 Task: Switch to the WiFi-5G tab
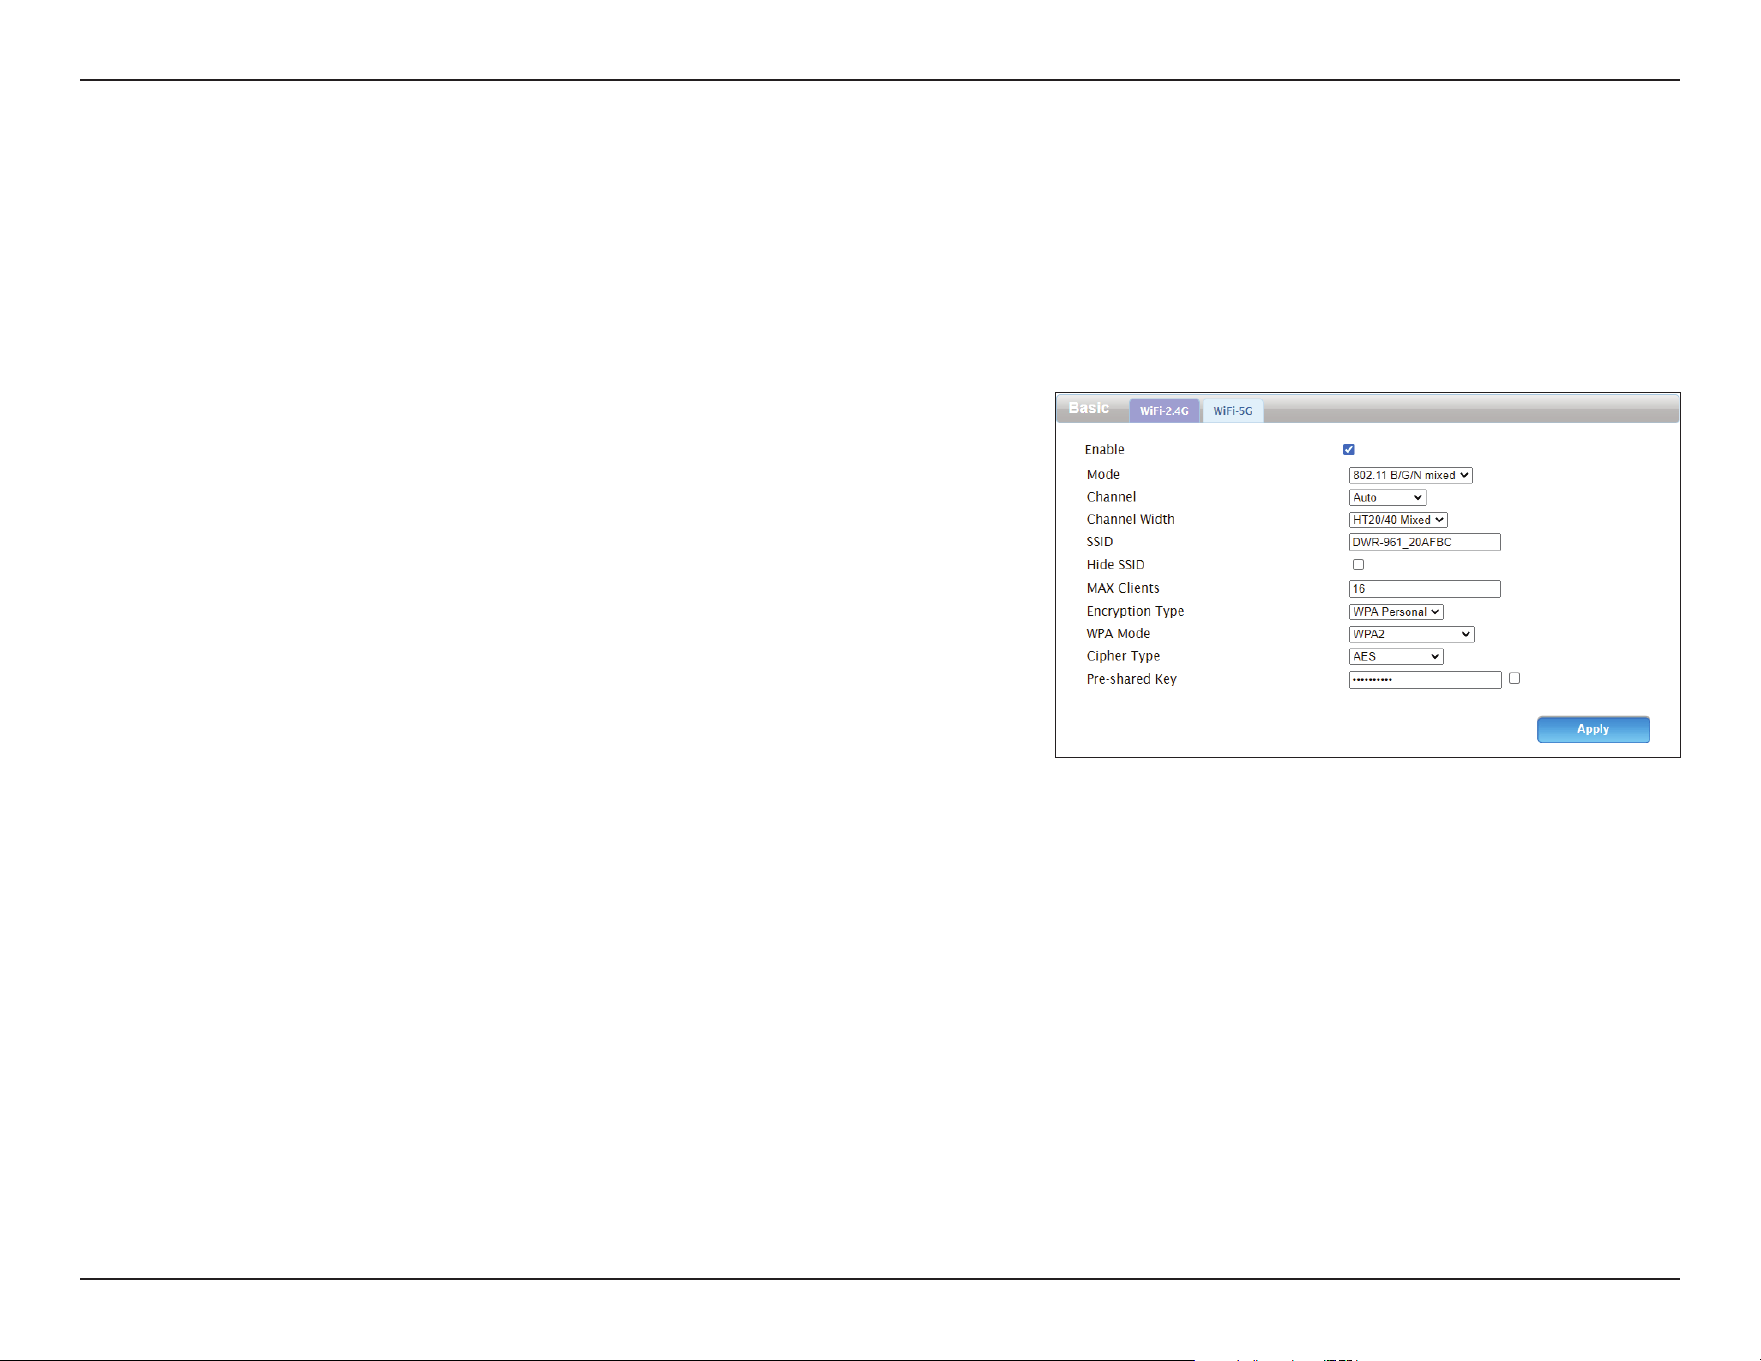tap(1232, 411)
